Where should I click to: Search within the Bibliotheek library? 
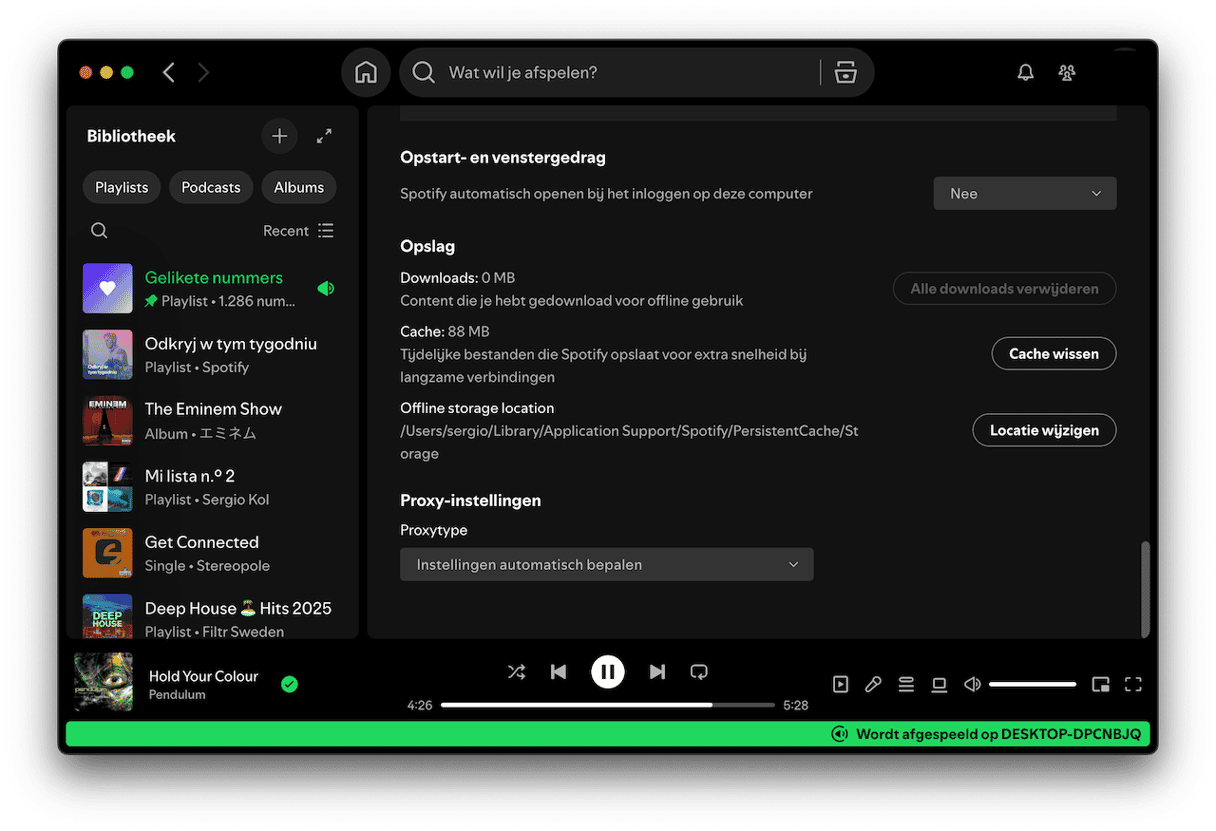point(99,230)
